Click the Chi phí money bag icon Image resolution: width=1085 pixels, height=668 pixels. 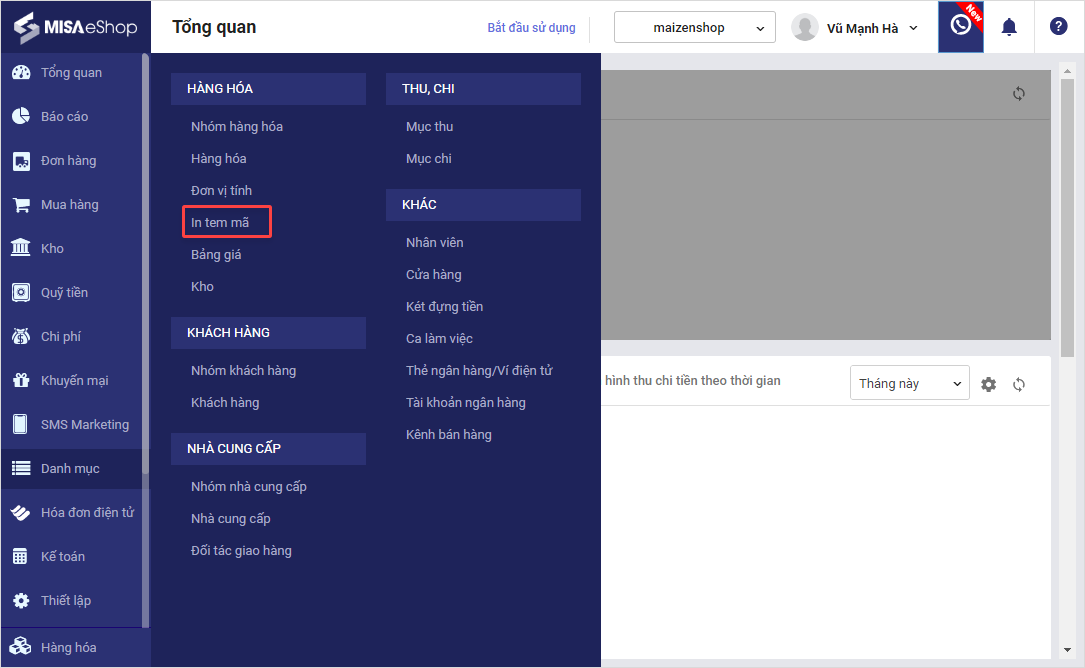21,336
